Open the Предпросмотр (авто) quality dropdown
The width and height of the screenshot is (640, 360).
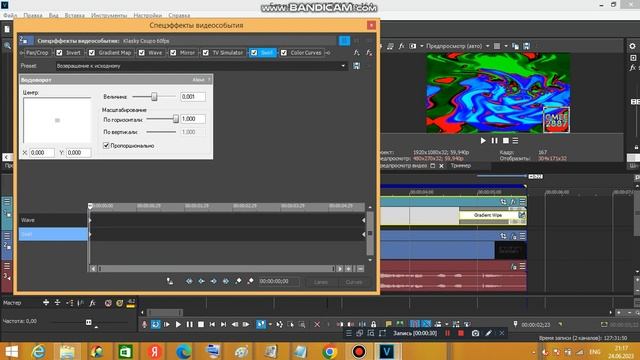(x=458, y=46)
